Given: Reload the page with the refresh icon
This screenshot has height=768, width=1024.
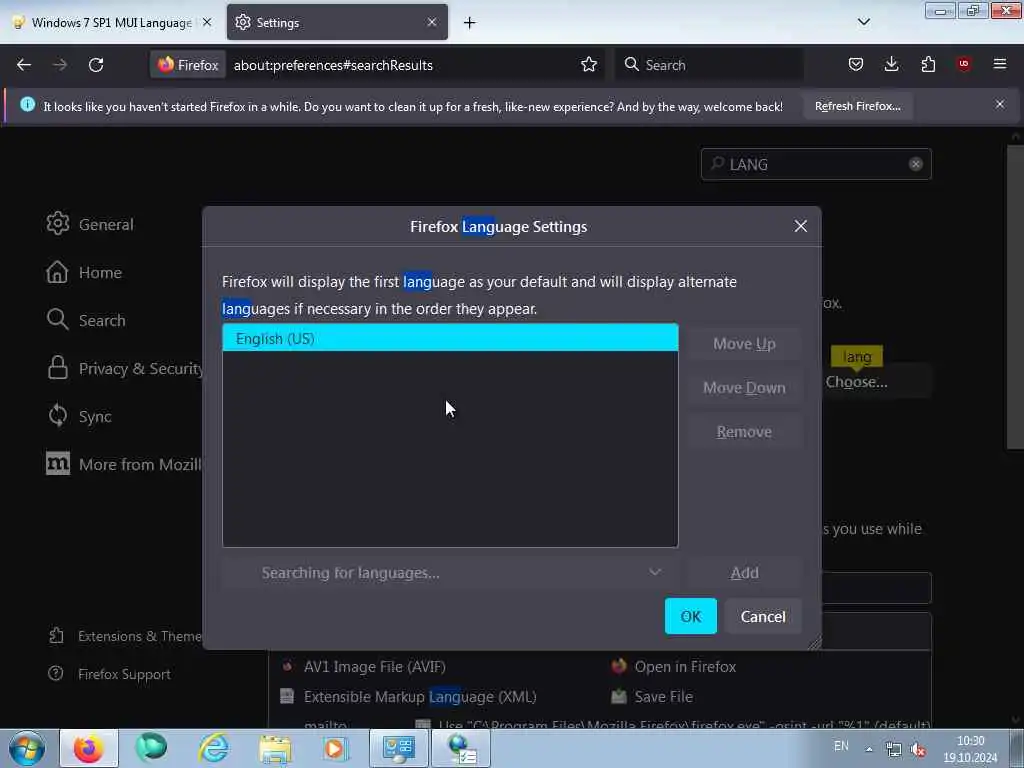Looking at the screenshot, I should click(96, 65).
